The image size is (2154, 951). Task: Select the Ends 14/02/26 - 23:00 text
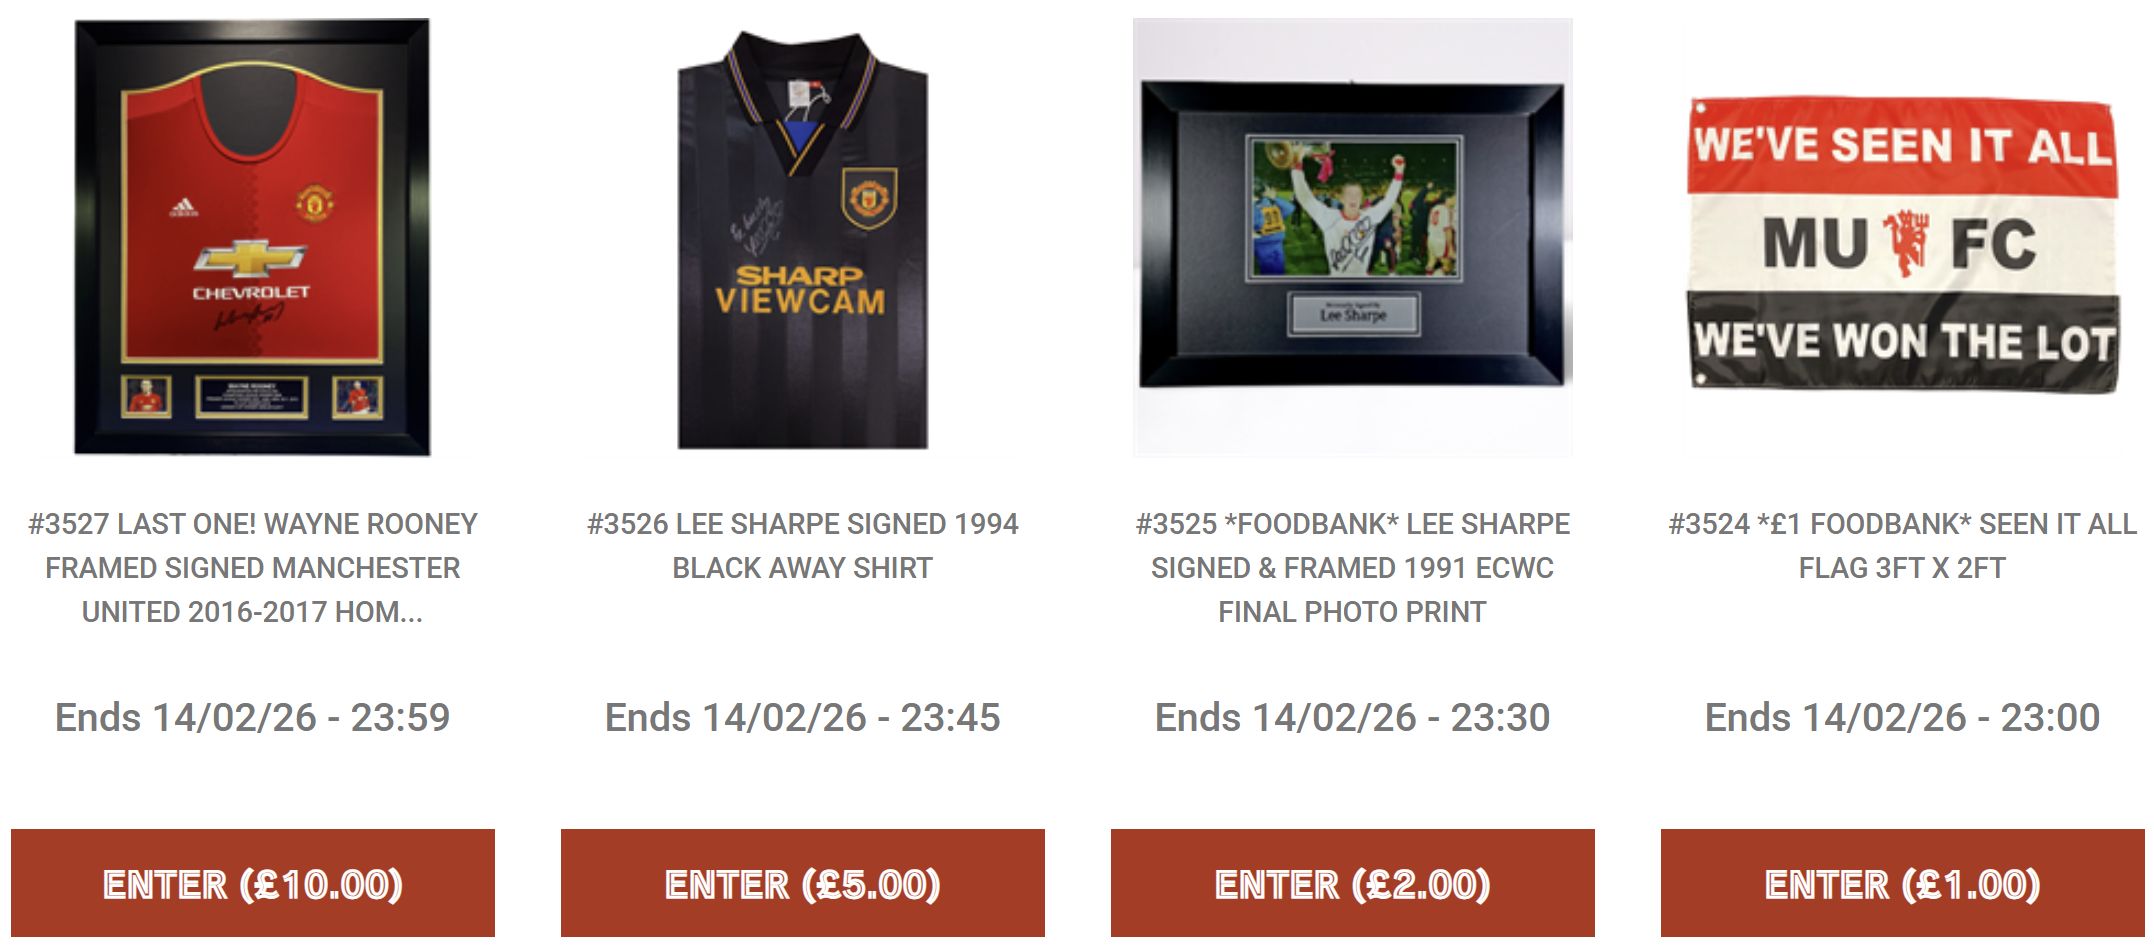point(1902,717)
